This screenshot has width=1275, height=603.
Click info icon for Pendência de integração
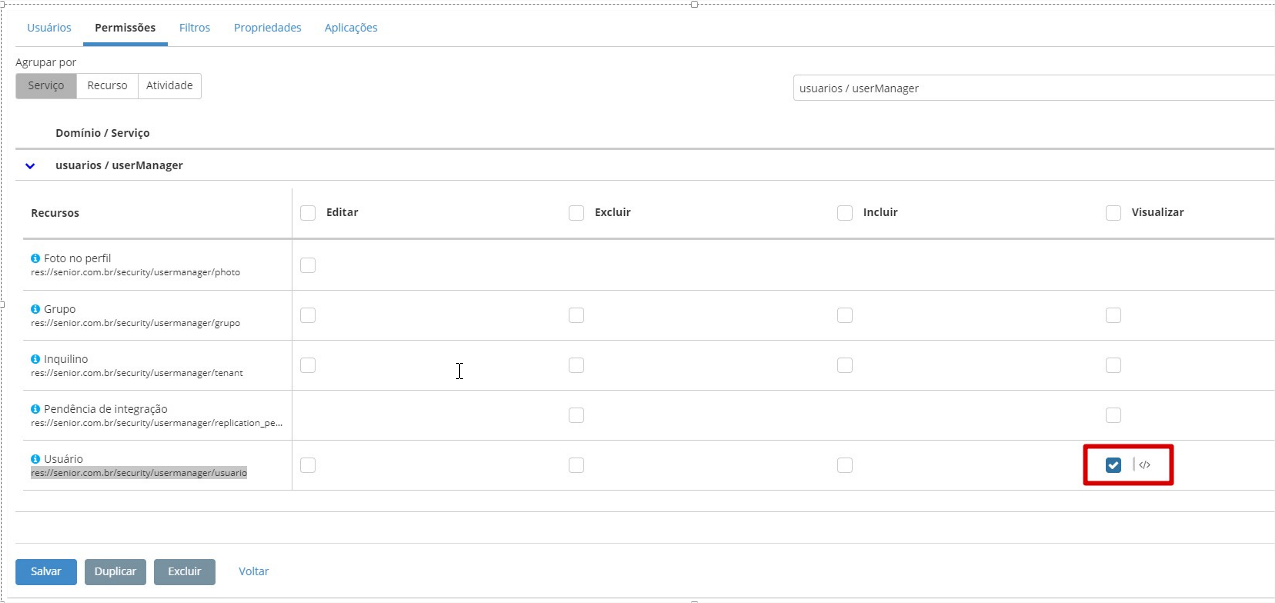tap(36, 409)
